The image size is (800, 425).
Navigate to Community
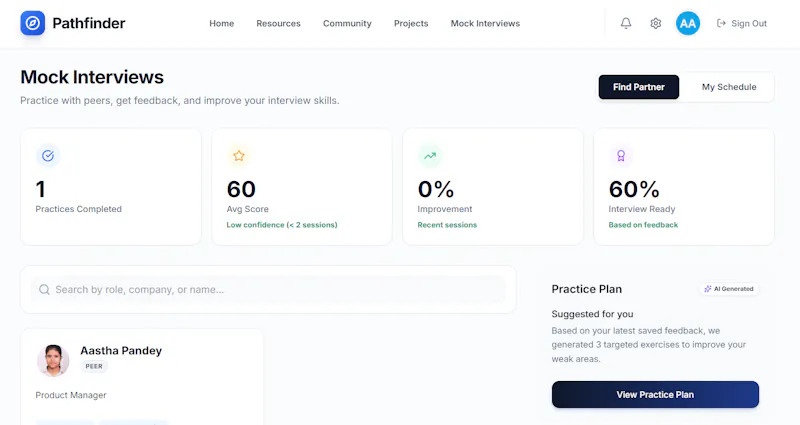click(x=347, y=23)
